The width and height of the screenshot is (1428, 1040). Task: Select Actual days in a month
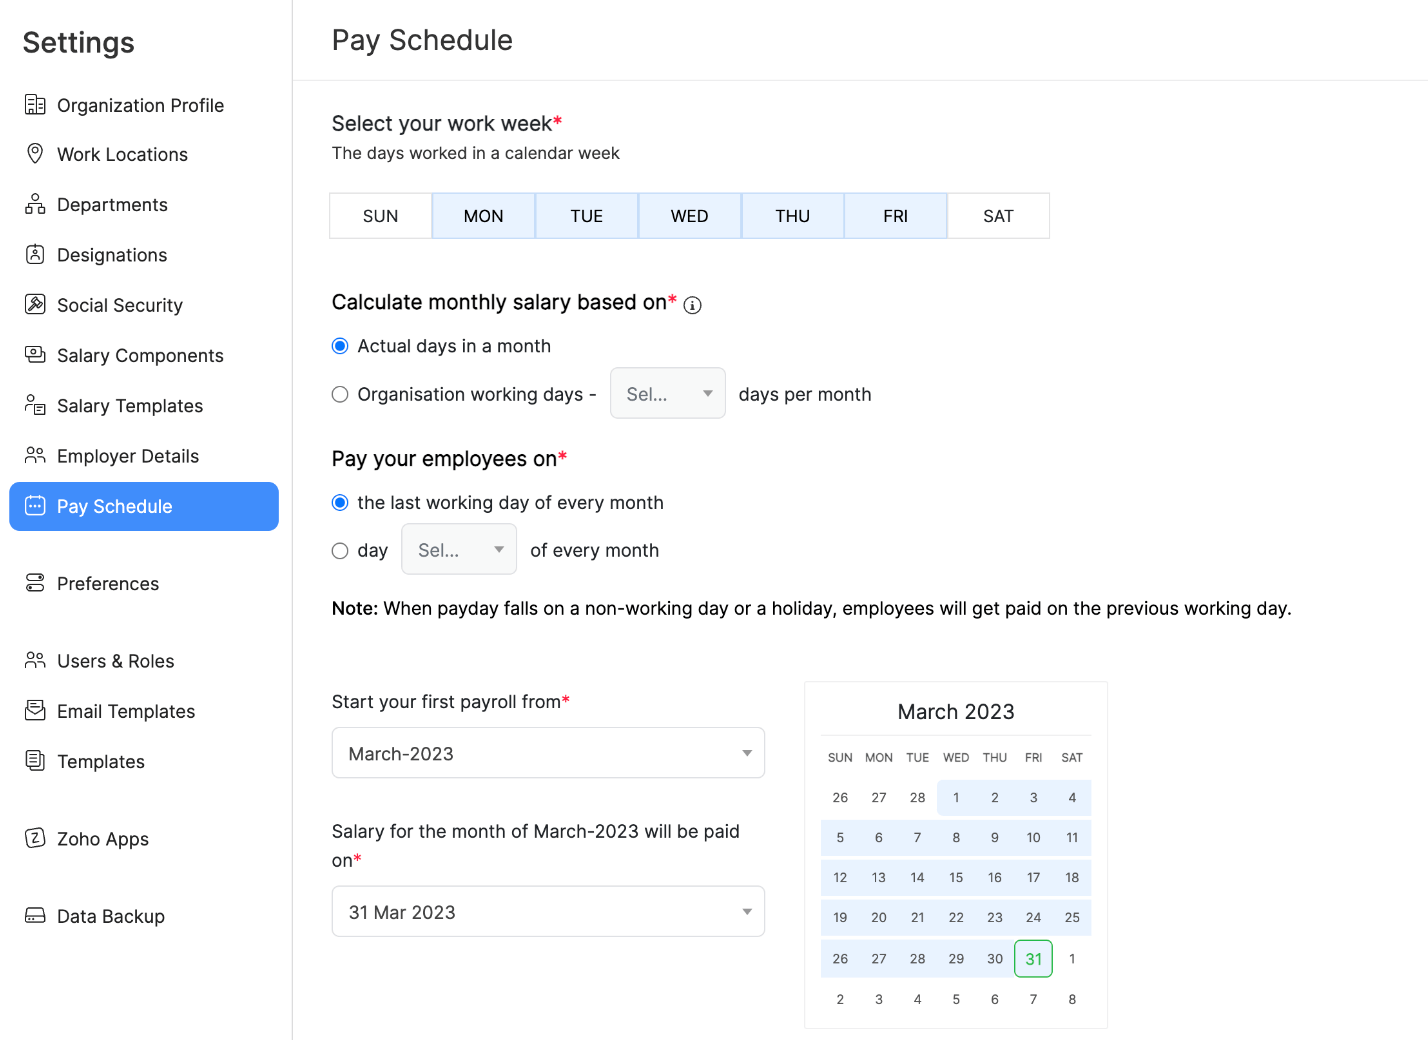[x=340, y=346]
